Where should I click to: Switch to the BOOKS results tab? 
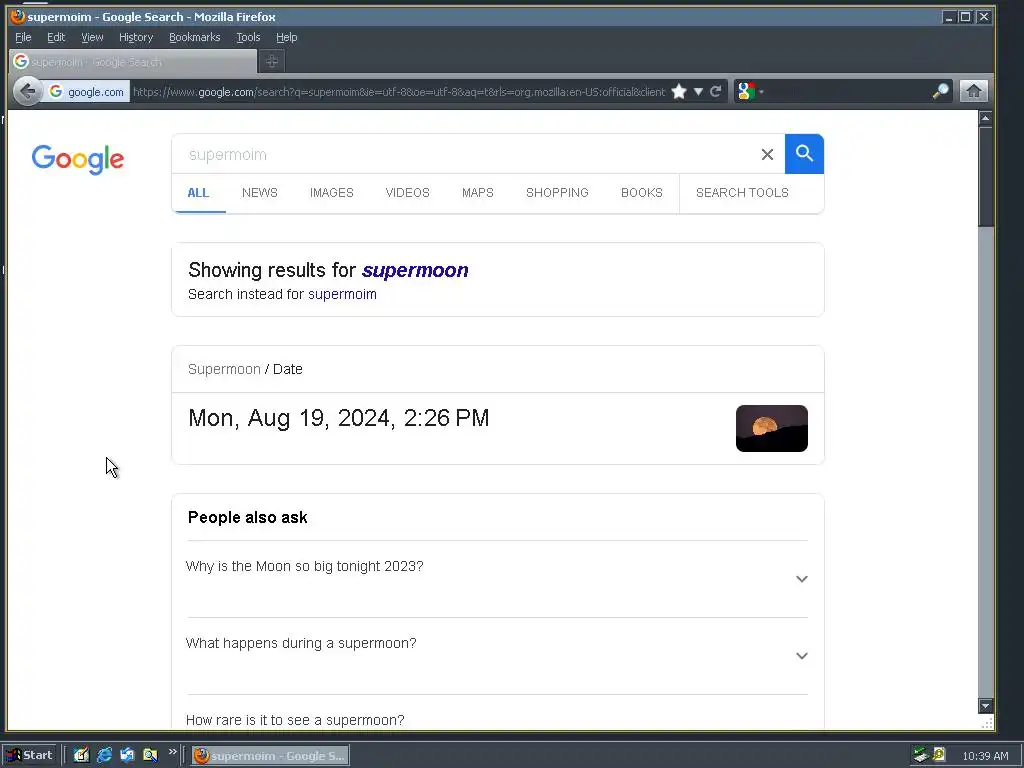641,193
